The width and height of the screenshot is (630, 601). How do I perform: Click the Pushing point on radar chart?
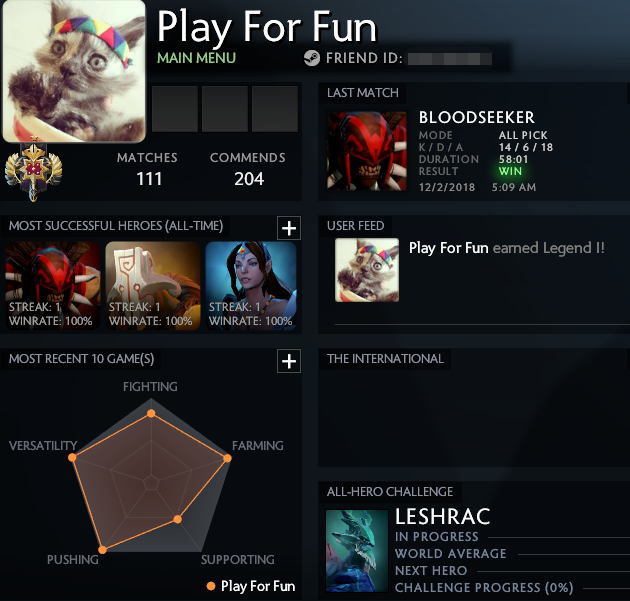102,550
